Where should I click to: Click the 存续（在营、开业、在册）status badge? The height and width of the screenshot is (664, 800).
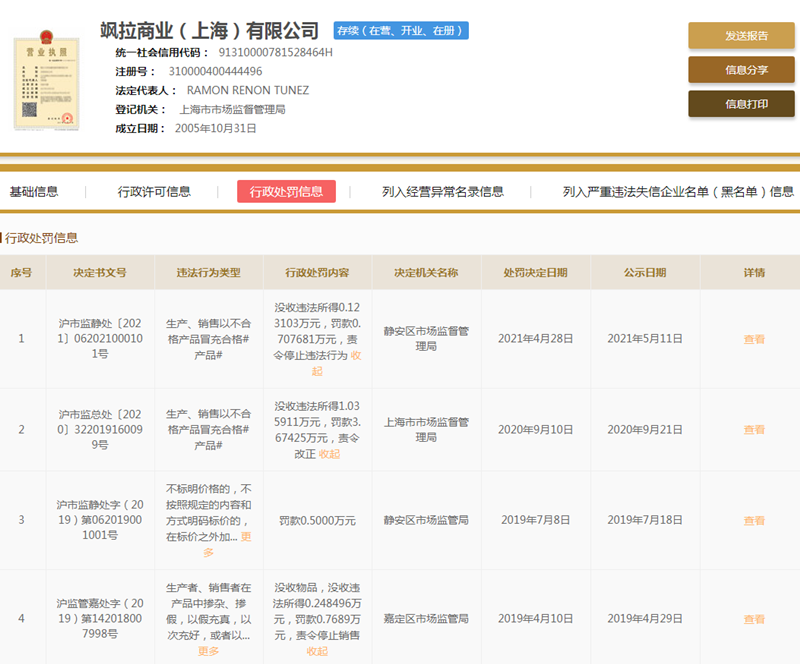pos(401,31)
